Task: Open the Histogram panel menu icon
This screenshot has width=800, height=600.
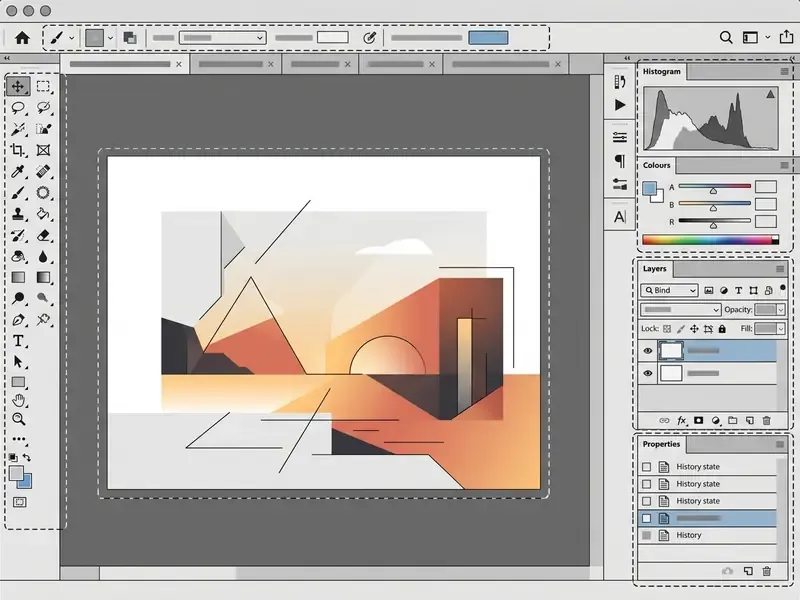Action: tap(785, 72)
